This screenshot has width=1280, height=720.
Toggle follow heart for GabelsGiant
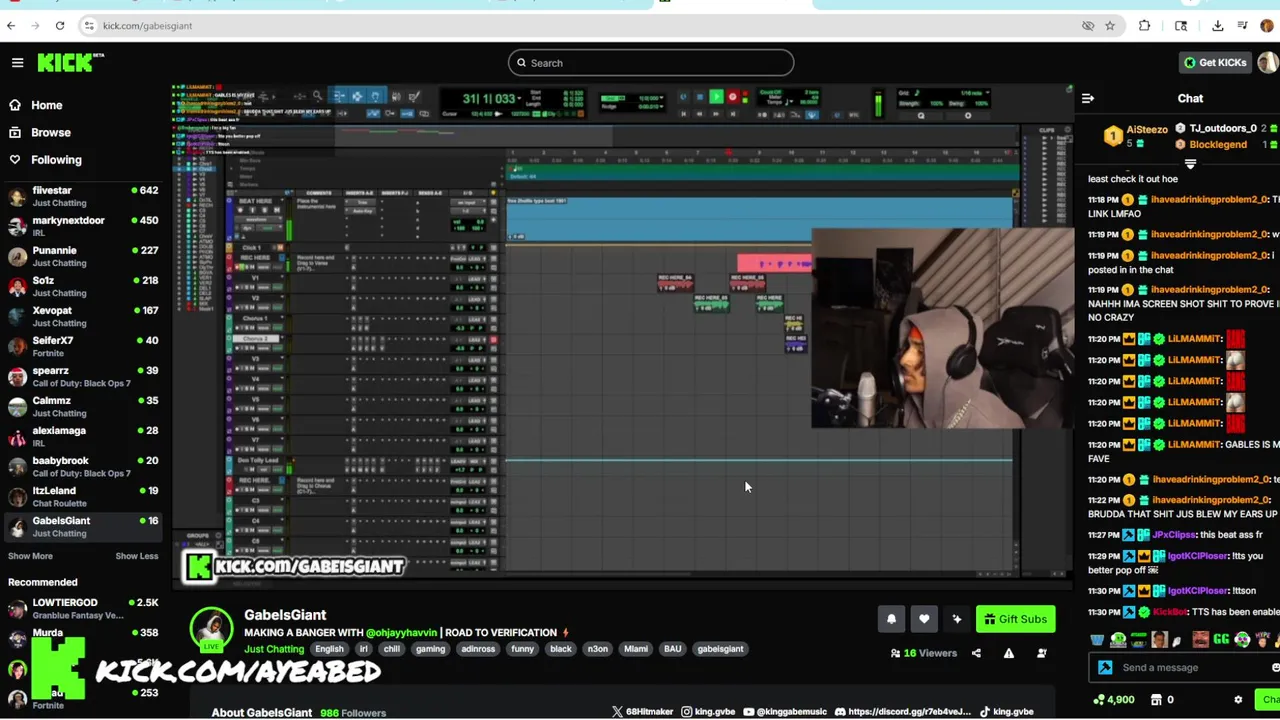924,619
